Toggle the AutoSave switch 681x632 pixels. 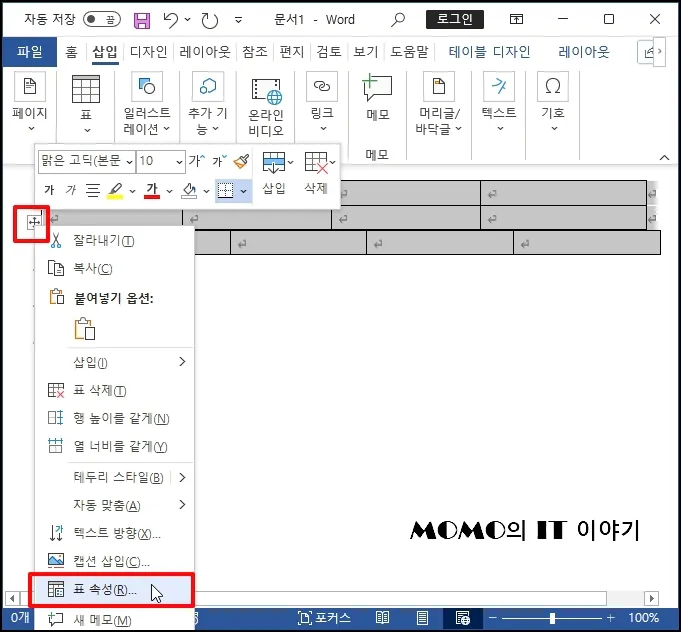(x=102, y=20)
